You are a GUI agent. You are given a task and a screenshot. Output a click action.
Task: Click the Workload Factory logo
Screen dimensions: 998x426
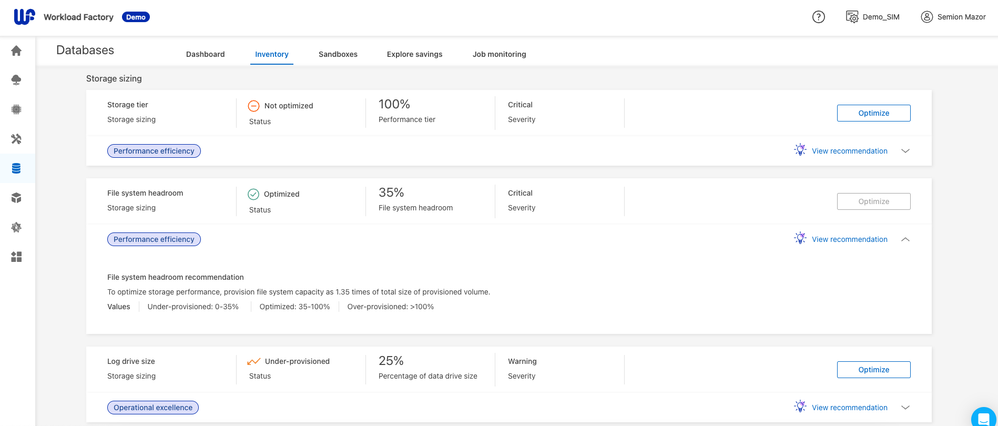[24, 17]
